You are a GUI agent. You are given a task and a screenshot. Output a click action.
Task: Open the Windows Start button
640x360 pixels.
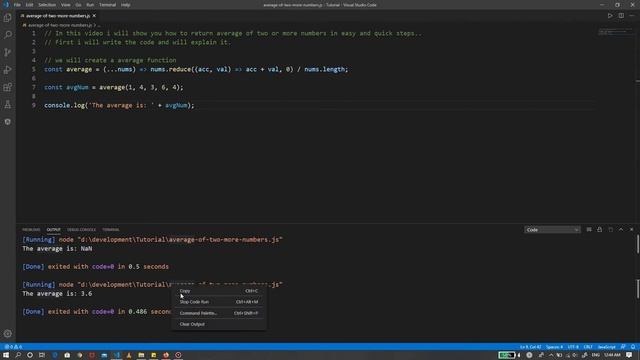pyautogui.click(x=6, y=355)
